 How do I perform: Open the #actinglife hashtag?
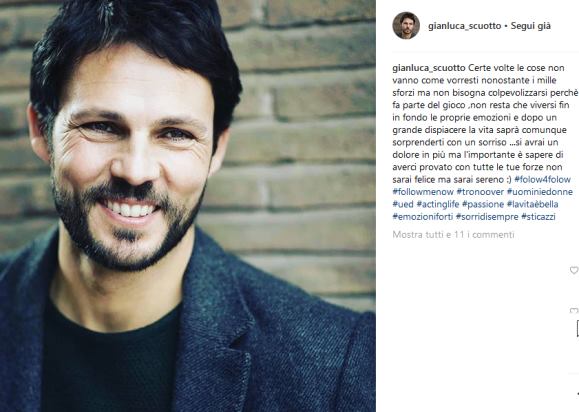pyautogui.click(x=438, y=204)
